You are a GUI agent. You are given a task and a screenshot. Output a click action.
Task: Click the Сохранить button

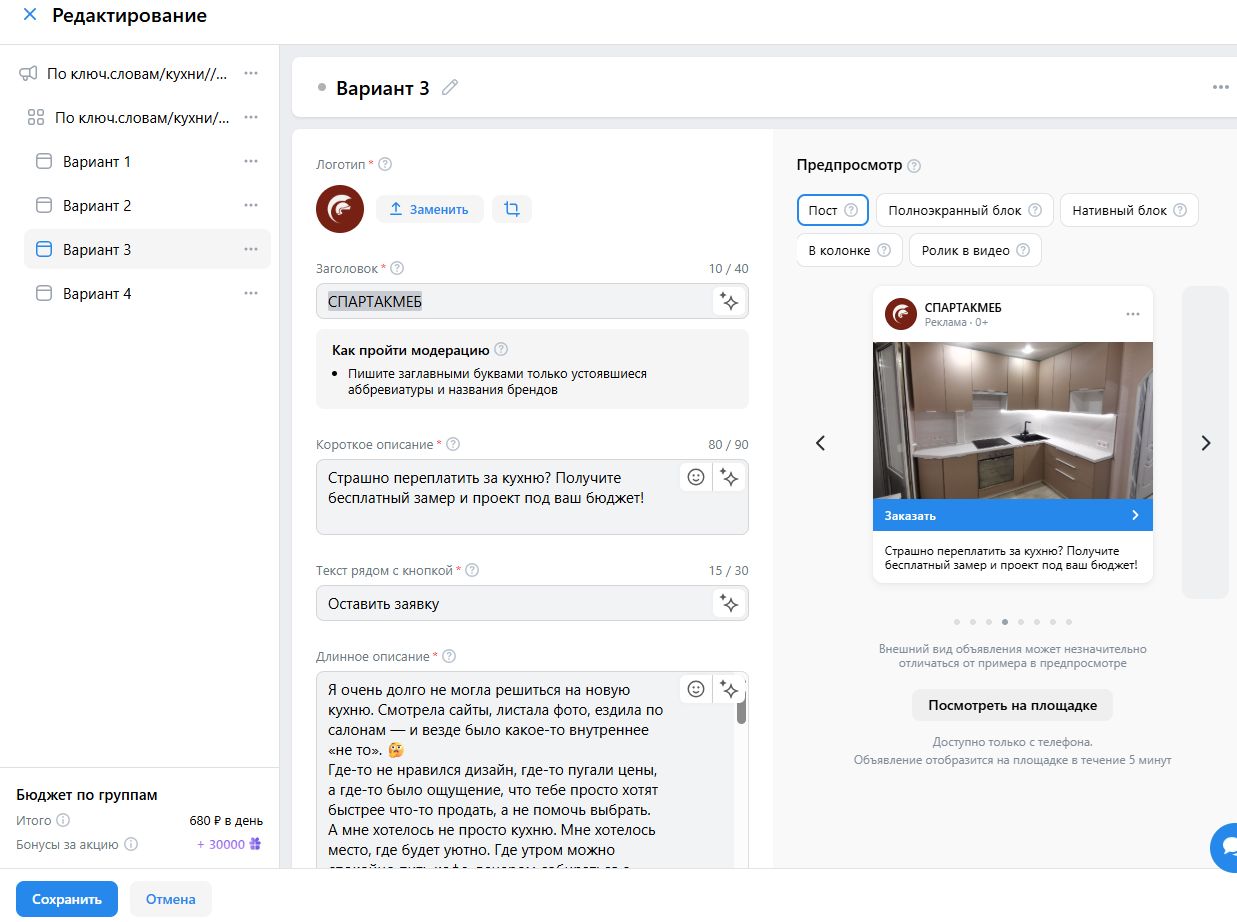pyautogui.click(x=67, y=899)
